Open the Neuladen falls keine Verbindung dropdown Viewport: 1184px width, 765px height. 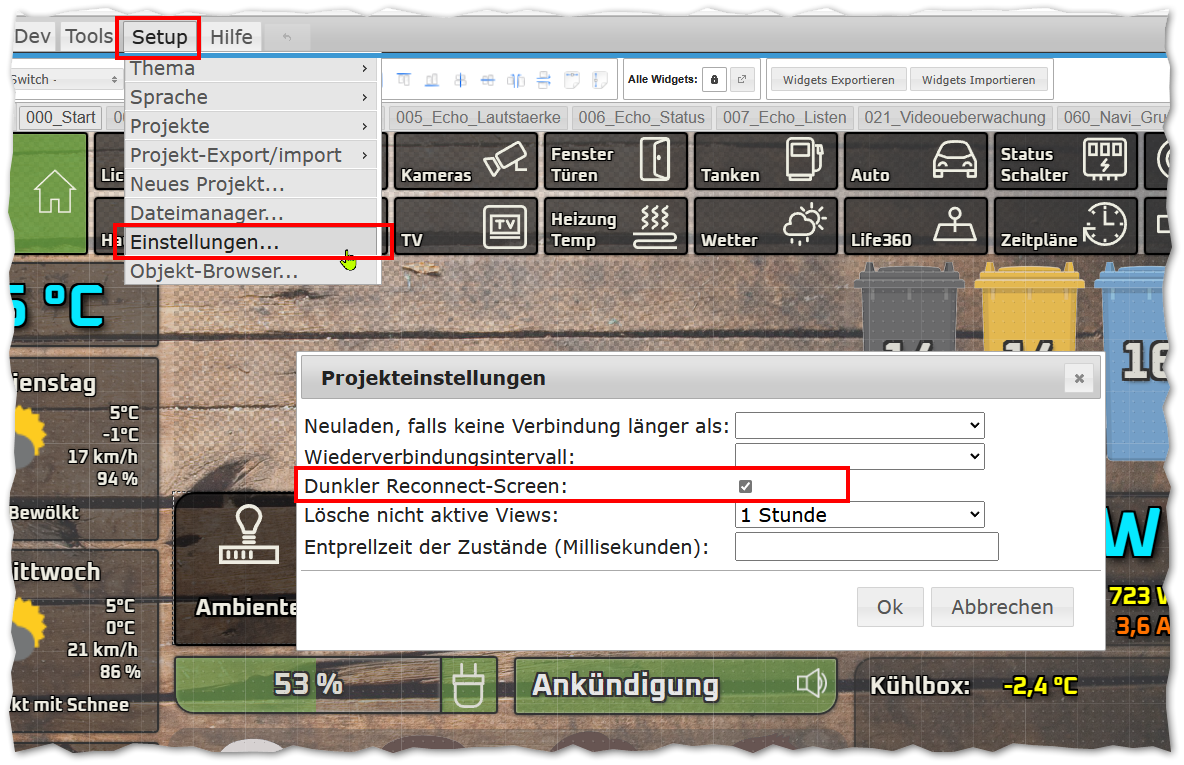859,426
